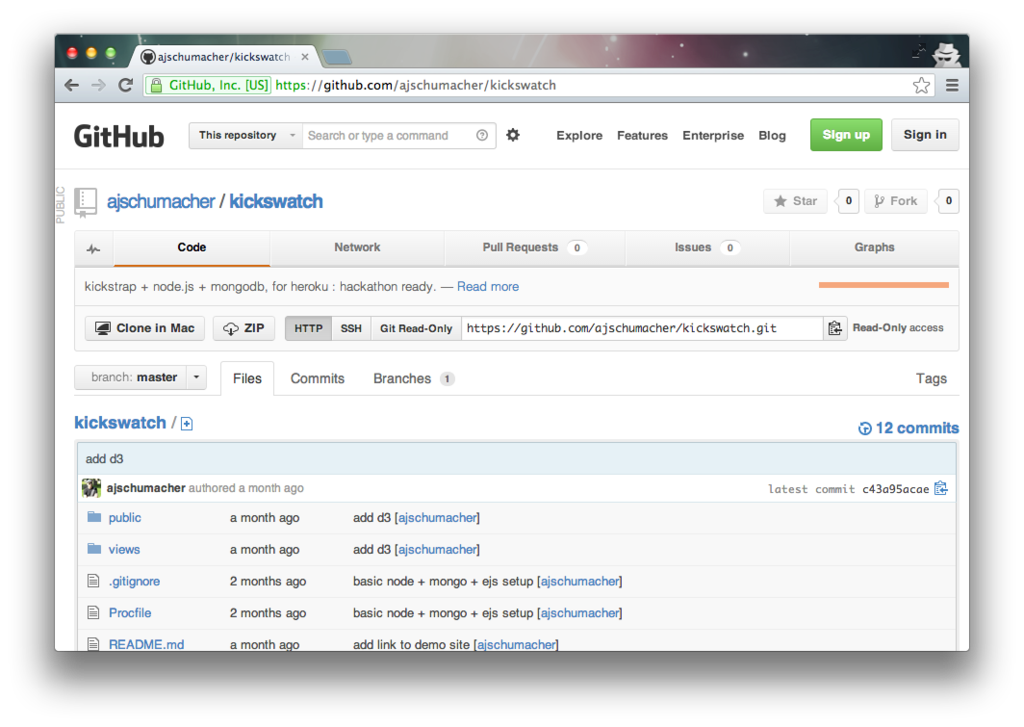Create a new file with plus icon
Viewport: 1024px width, 727px height.
pos(187,425)
